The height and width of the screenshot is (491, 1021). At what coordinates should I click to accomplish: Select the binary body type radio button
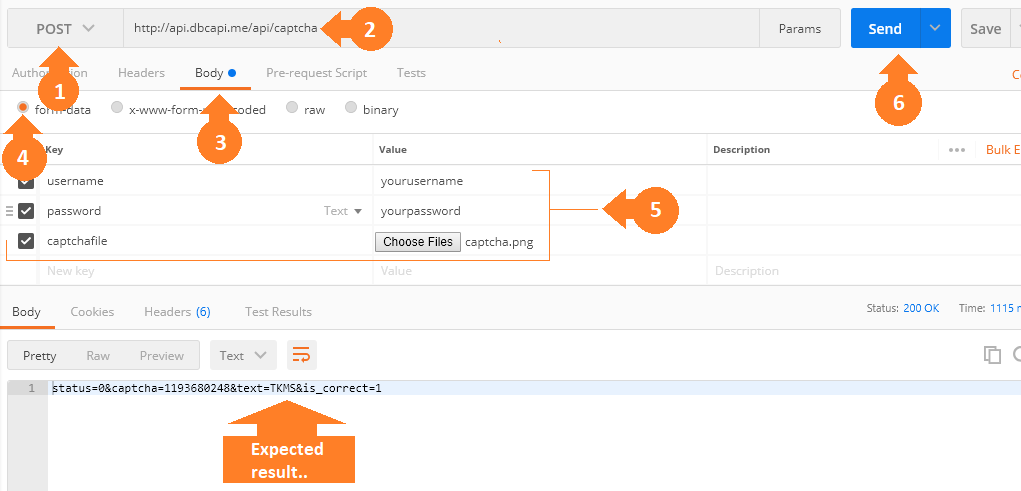tap(351, 108)
